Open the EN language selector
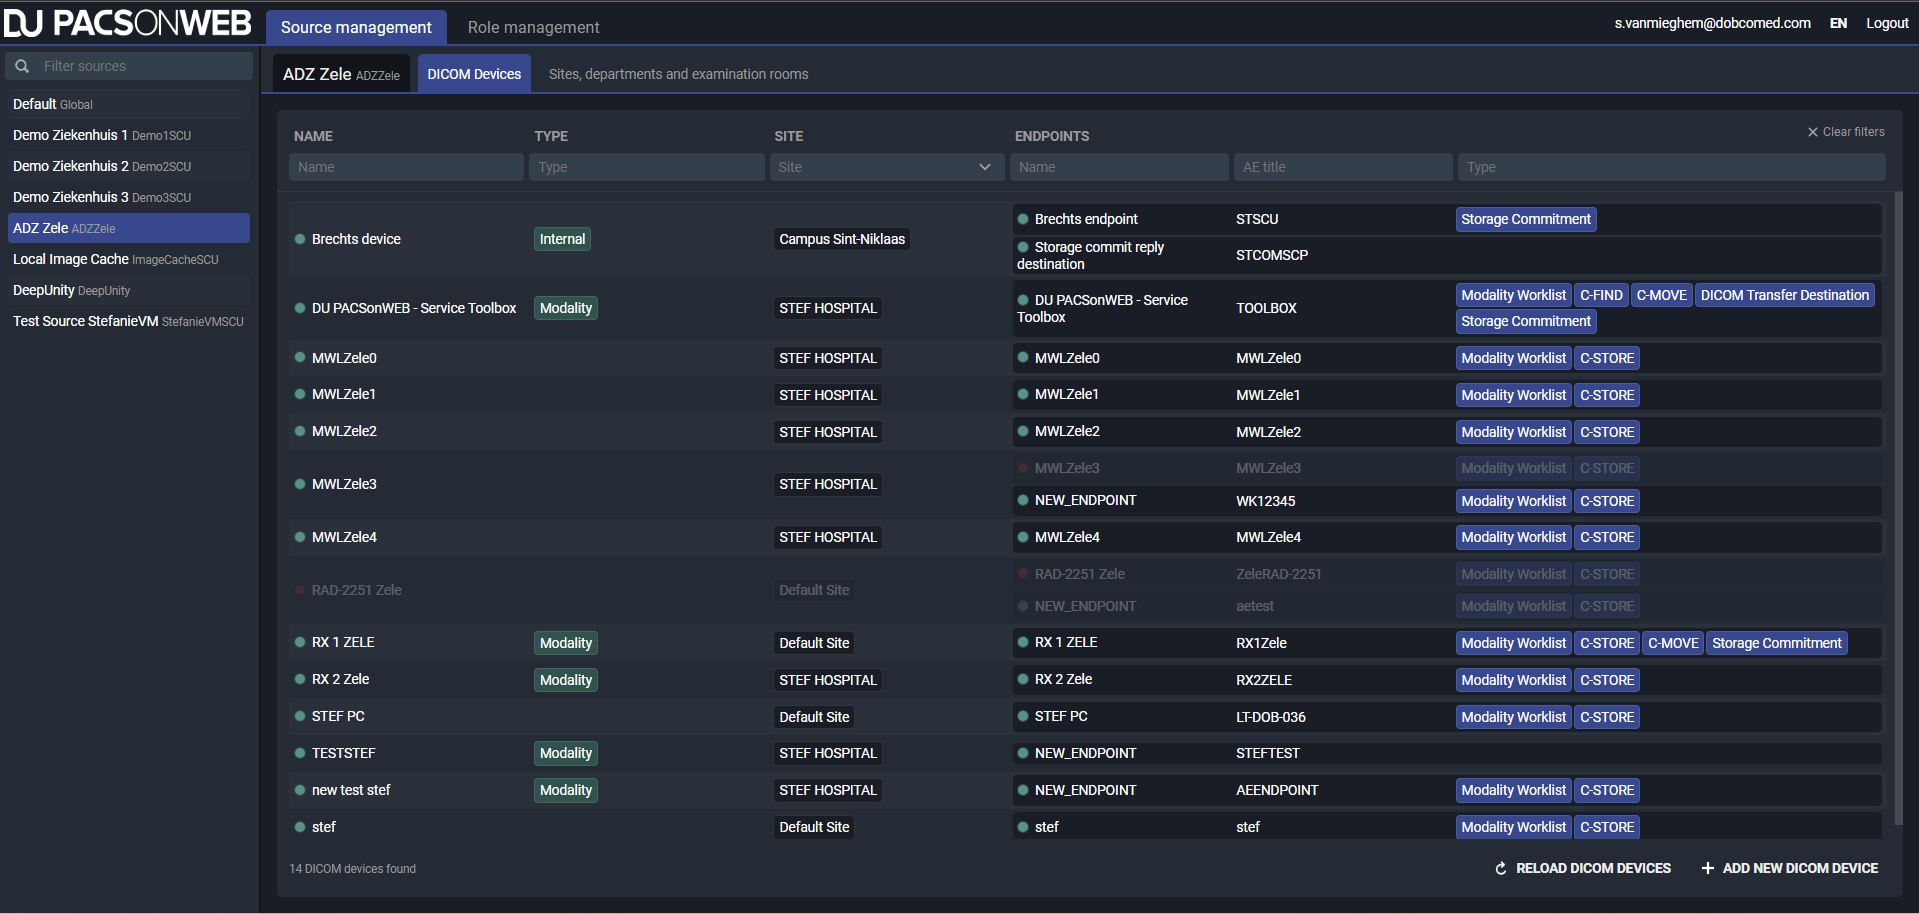The image size is (1919, 914). click(1838, 23)
